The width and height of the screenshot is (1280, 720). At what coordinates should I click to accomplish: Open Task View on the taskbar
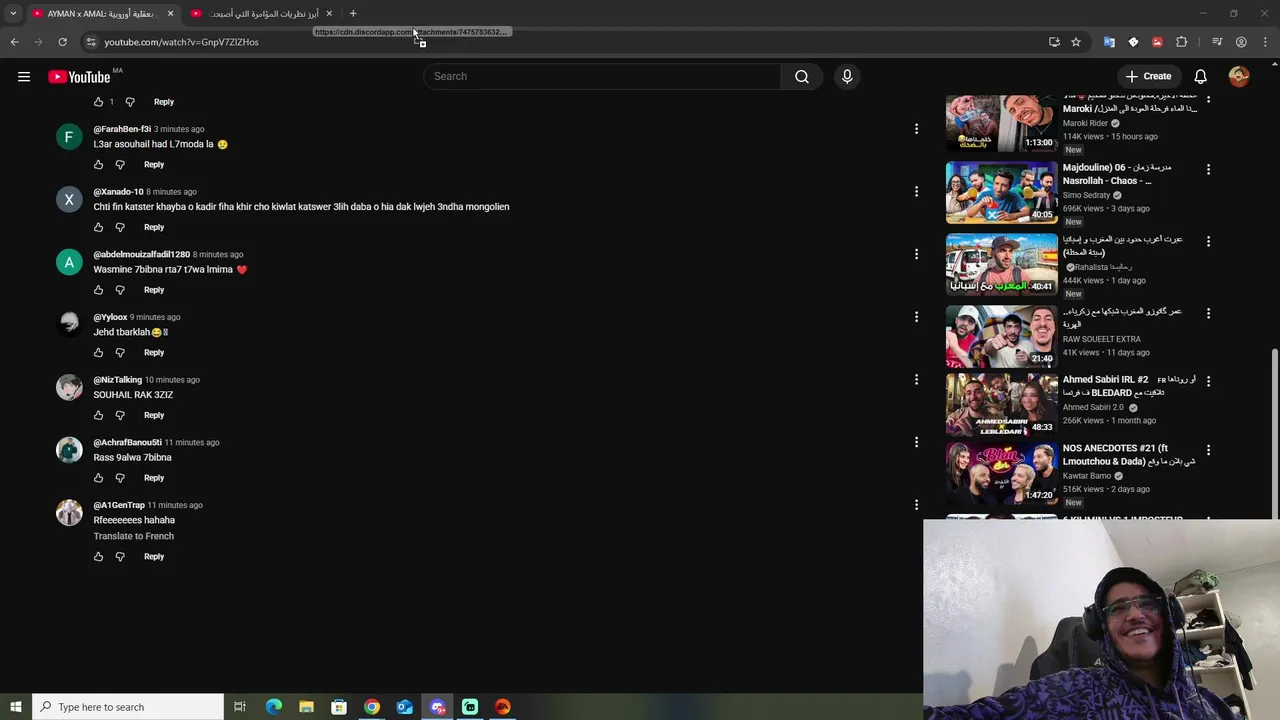(240, 707)
